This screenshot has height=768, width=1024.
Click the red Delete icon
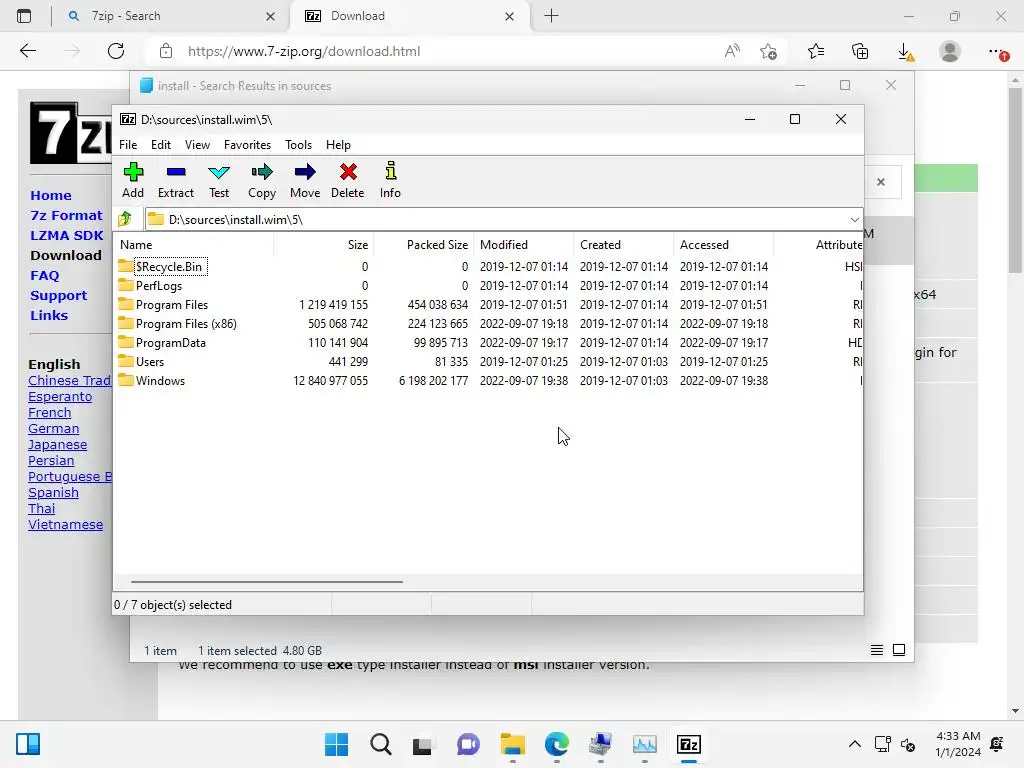(348, 172)
